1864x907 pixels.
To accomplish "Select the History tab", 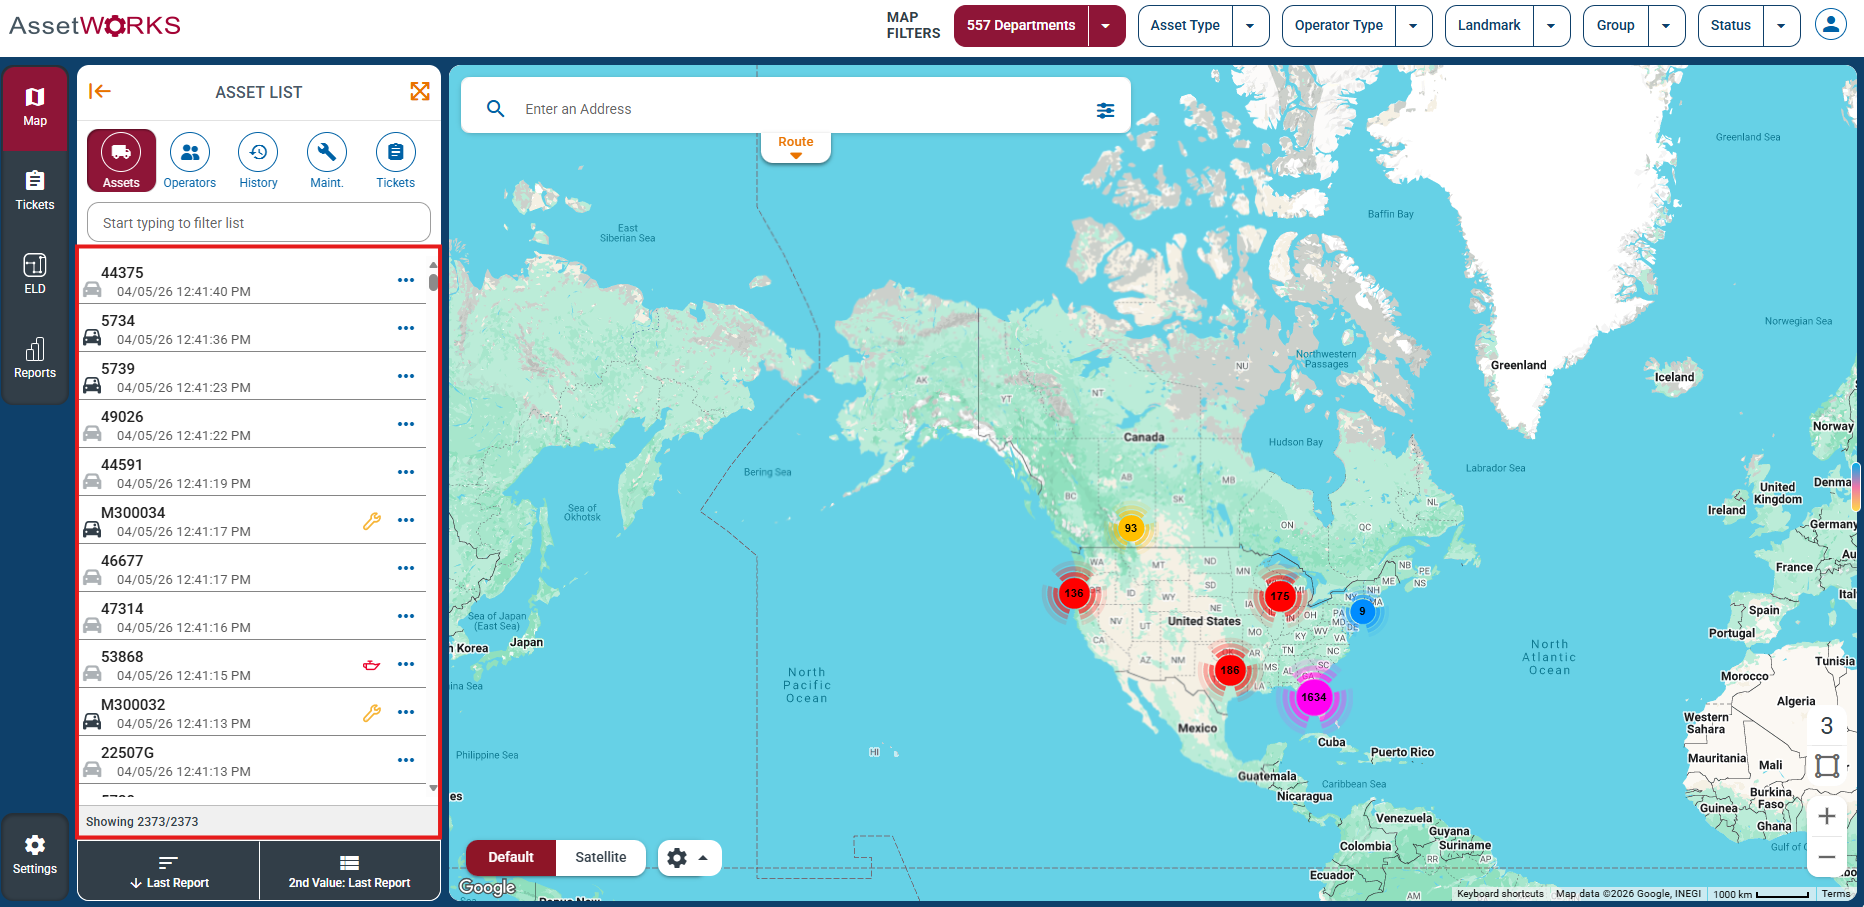I will (x=258, y=160).
